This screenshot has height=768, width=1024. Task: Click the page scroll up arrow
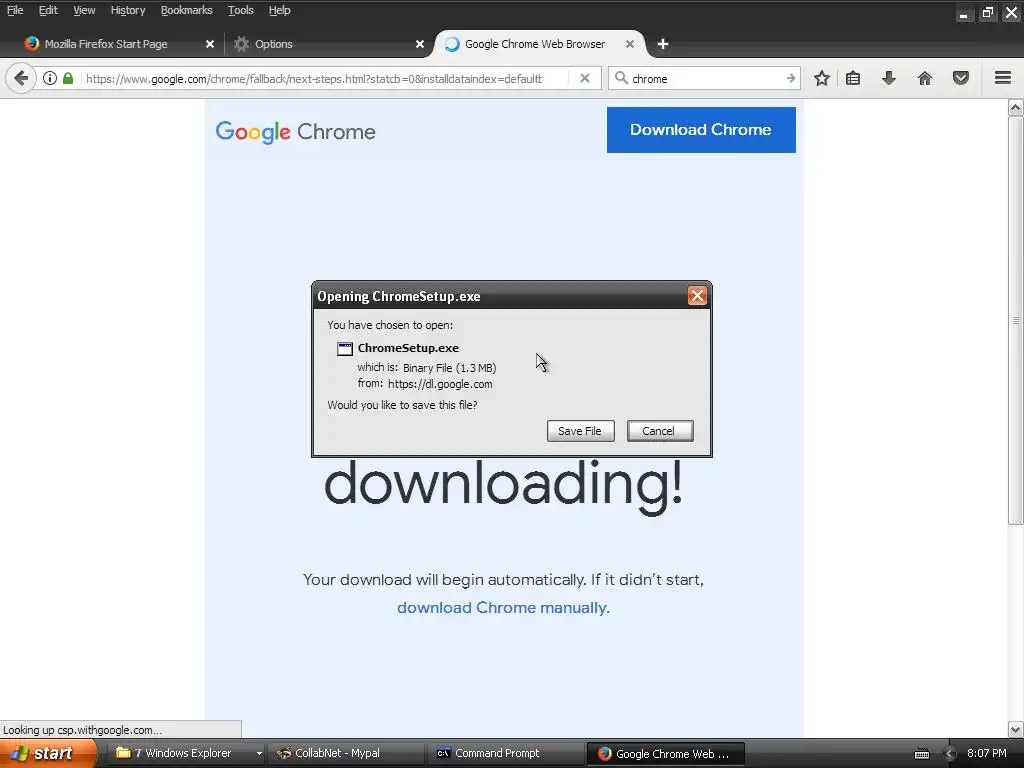(1015, 108)
